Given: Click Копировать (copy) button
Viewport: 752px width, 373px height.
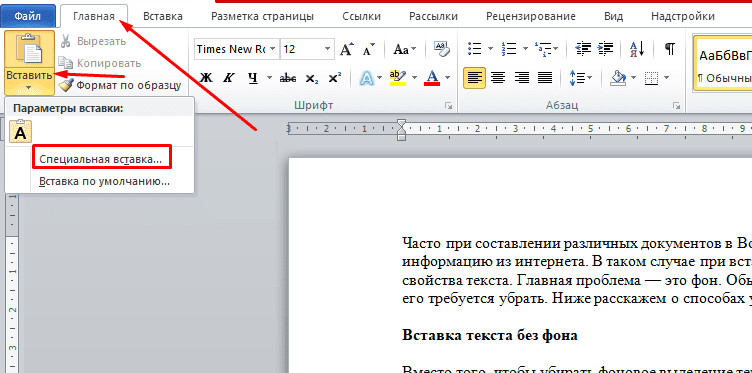Looking at the screenshot, I should 100,63.
